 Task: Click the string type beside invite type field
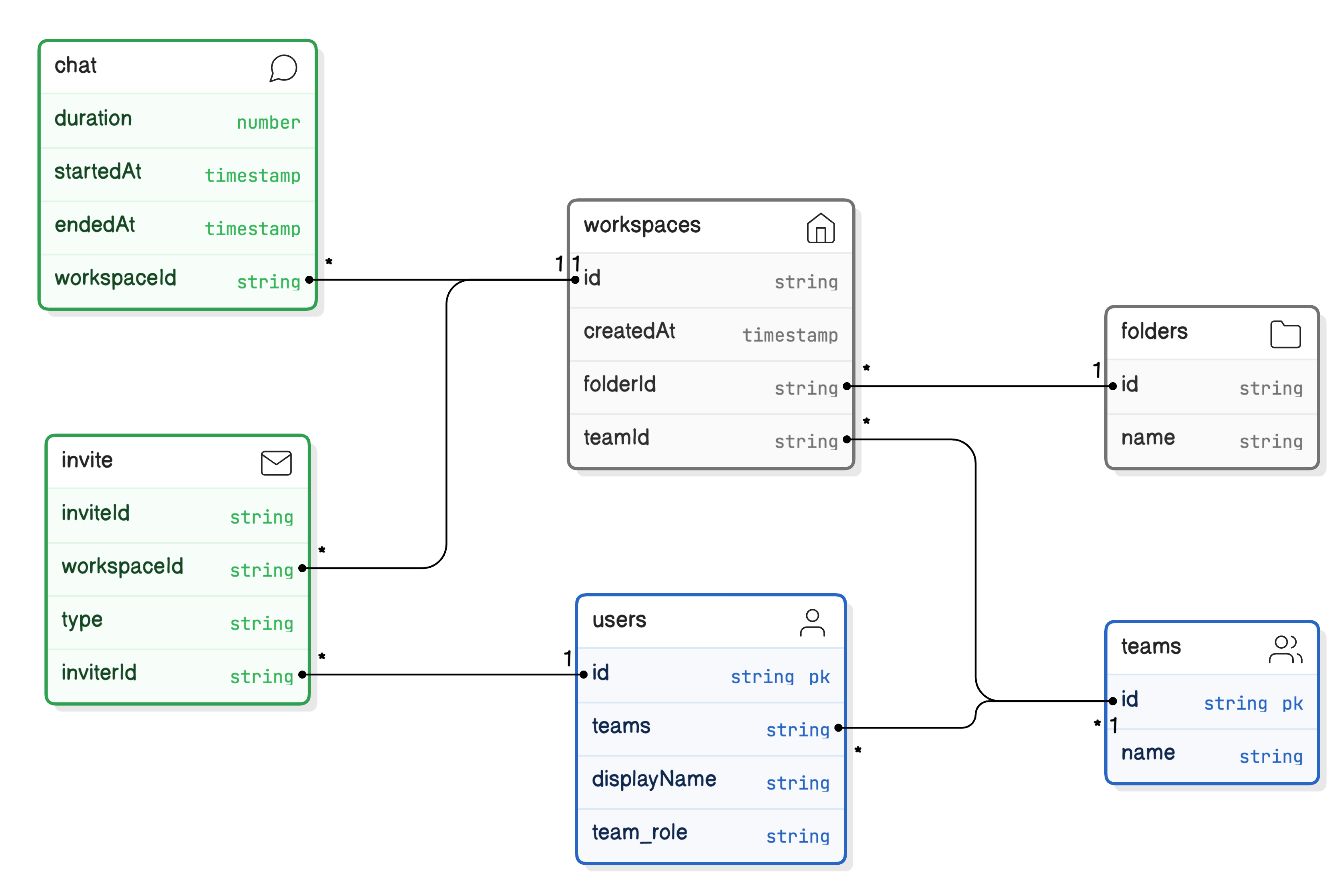[x=261, y=624]
